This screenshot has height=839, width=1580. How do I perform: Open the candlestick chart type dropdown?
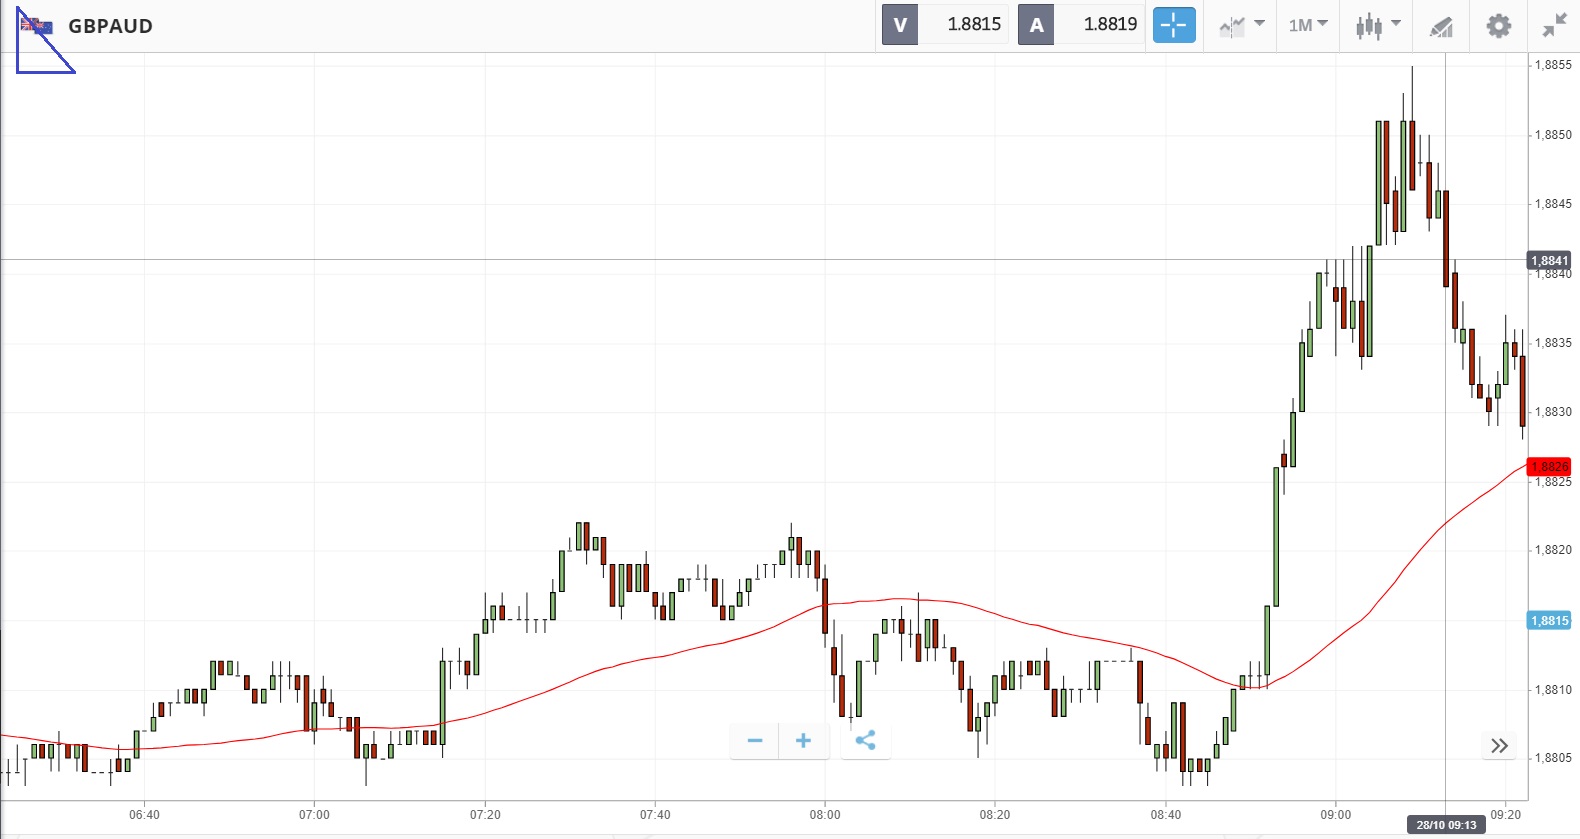[1377, 25]
